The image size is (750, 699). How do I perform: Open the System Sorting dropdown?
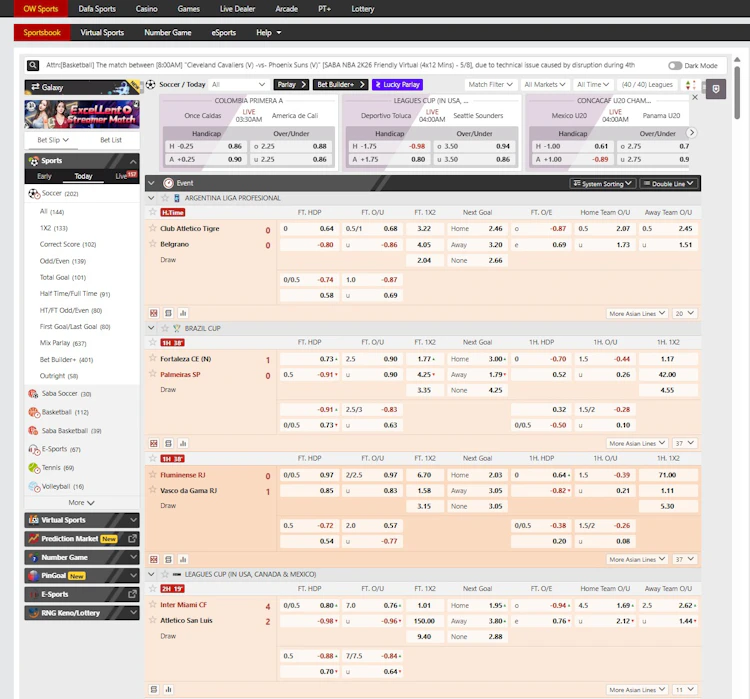603,184
